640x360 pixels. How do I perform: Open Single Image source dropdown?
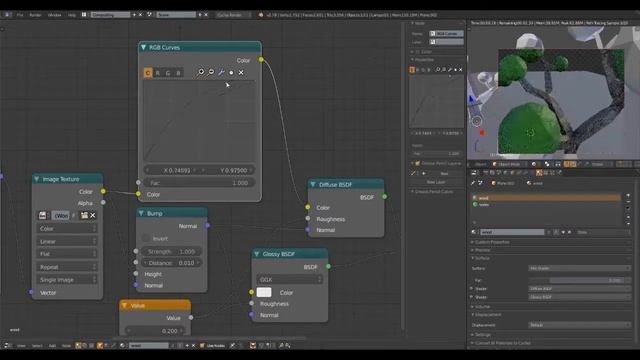(67, 280)
